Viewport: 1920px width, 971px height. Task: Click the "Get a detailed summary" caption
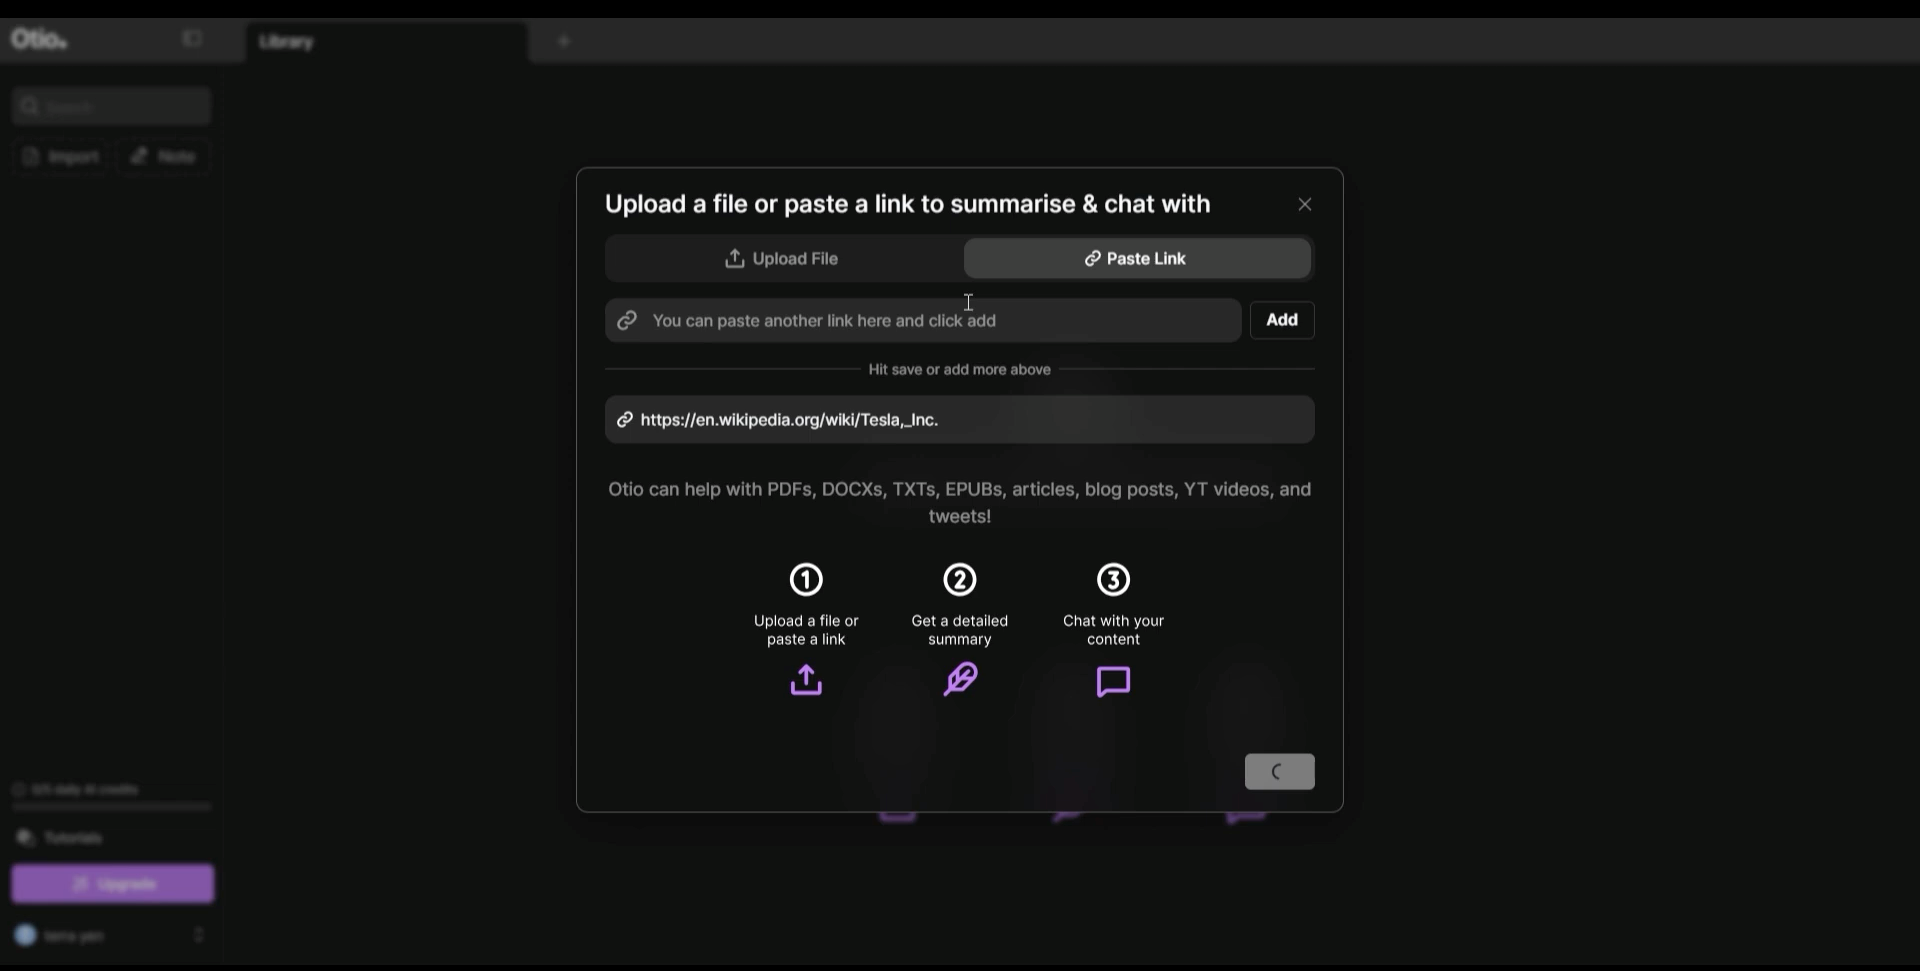pos(960,630)
